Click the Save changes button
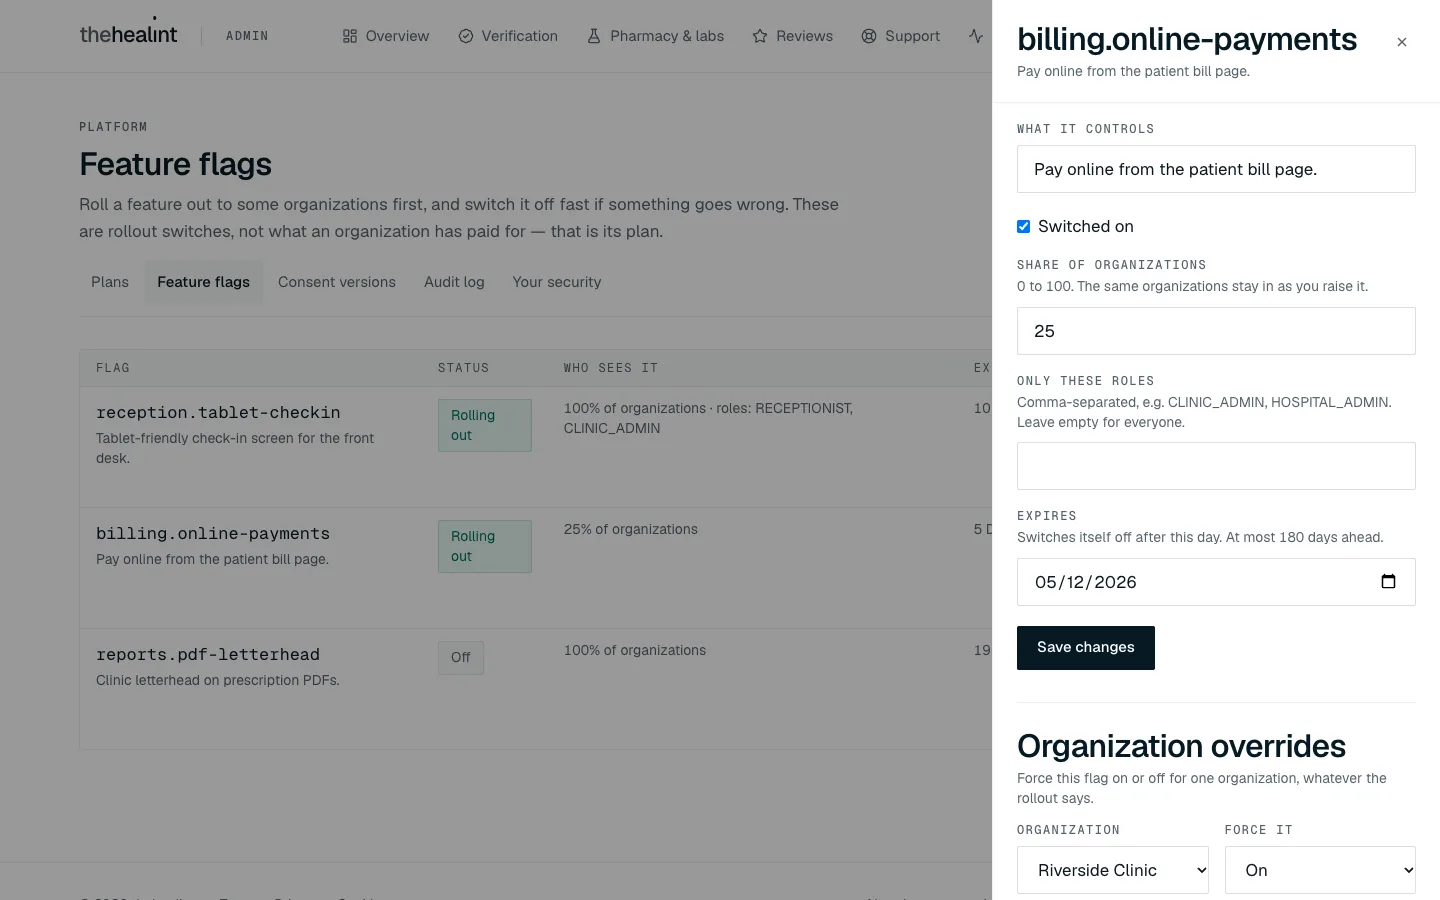Screen dimensions: 1440x900 [x=1086, y=648]
